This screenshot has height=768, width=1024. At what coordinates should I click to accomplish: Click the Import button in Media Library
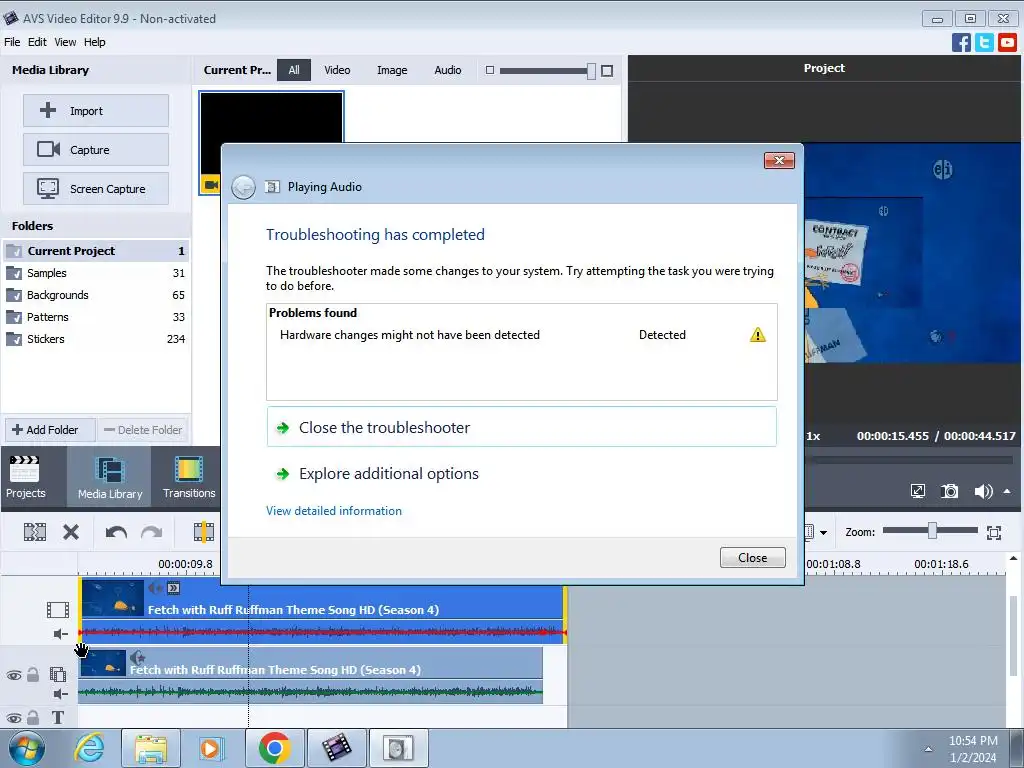pyautogui.click(x=96, y=110)
